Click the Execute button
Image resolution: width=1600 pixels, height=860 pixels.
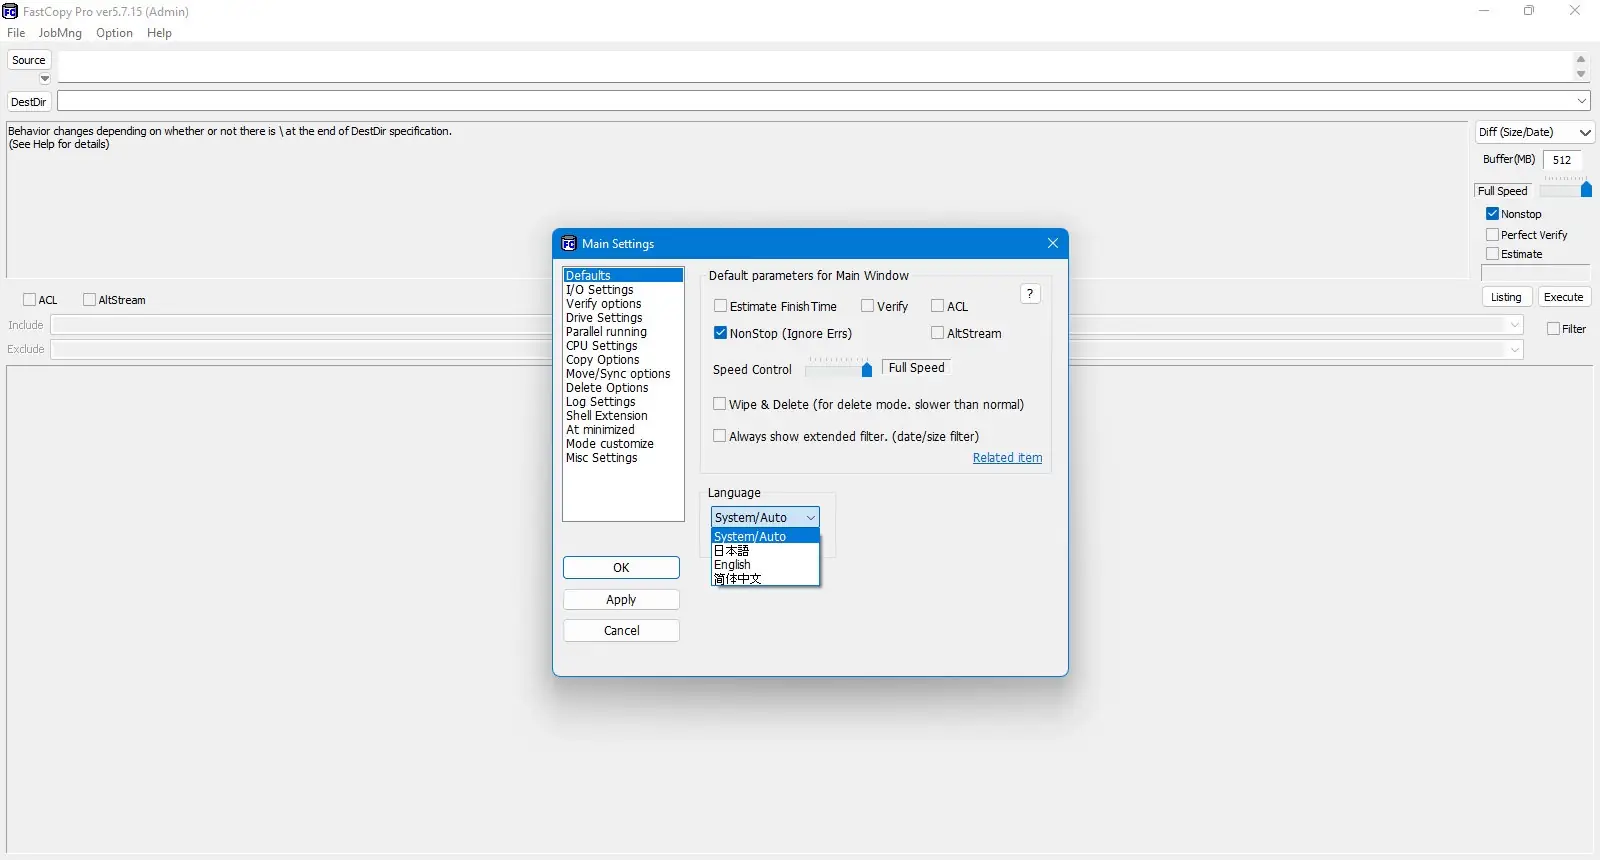(1563, 297)
